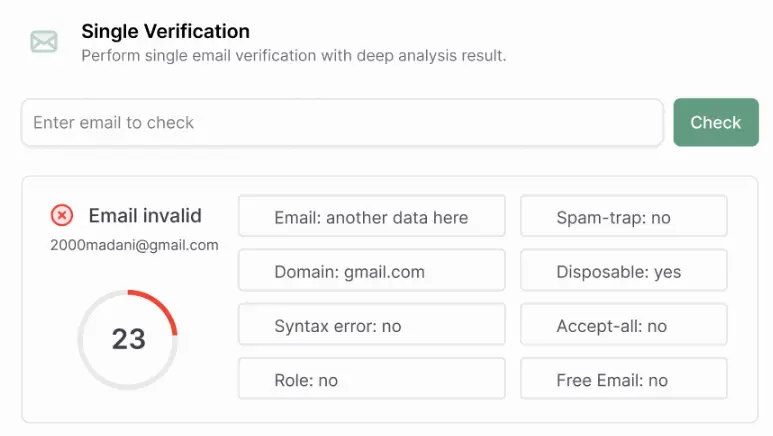Click the Free Email: no box
Image resolution: width=773 pixels, height=436 pixels.
(x=624, y=379)
